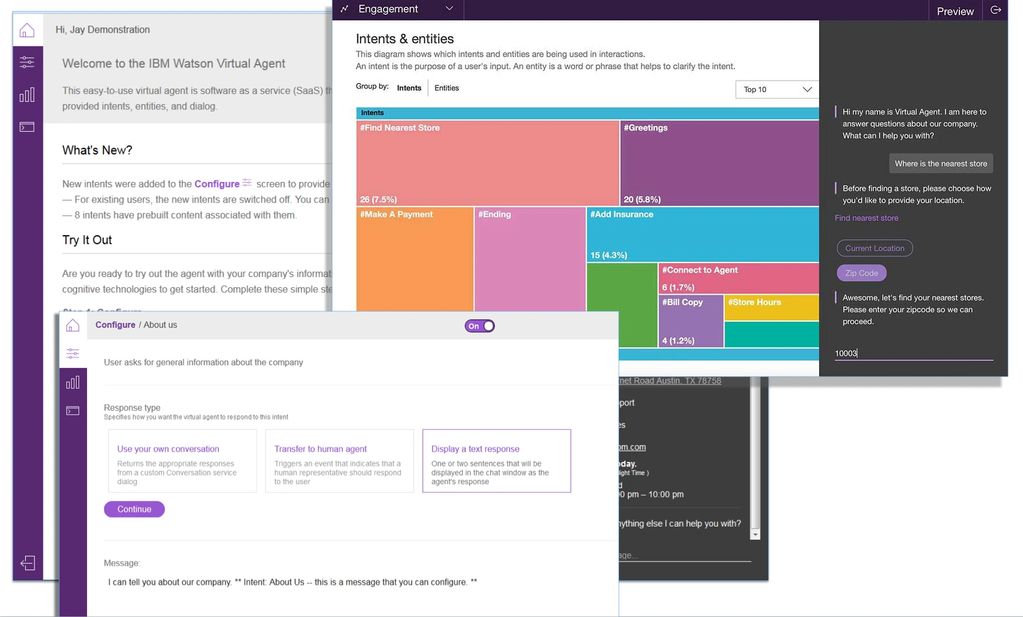Click Preview in the top bar
This screenshot has height=617, width=1023.
point(954,10)
